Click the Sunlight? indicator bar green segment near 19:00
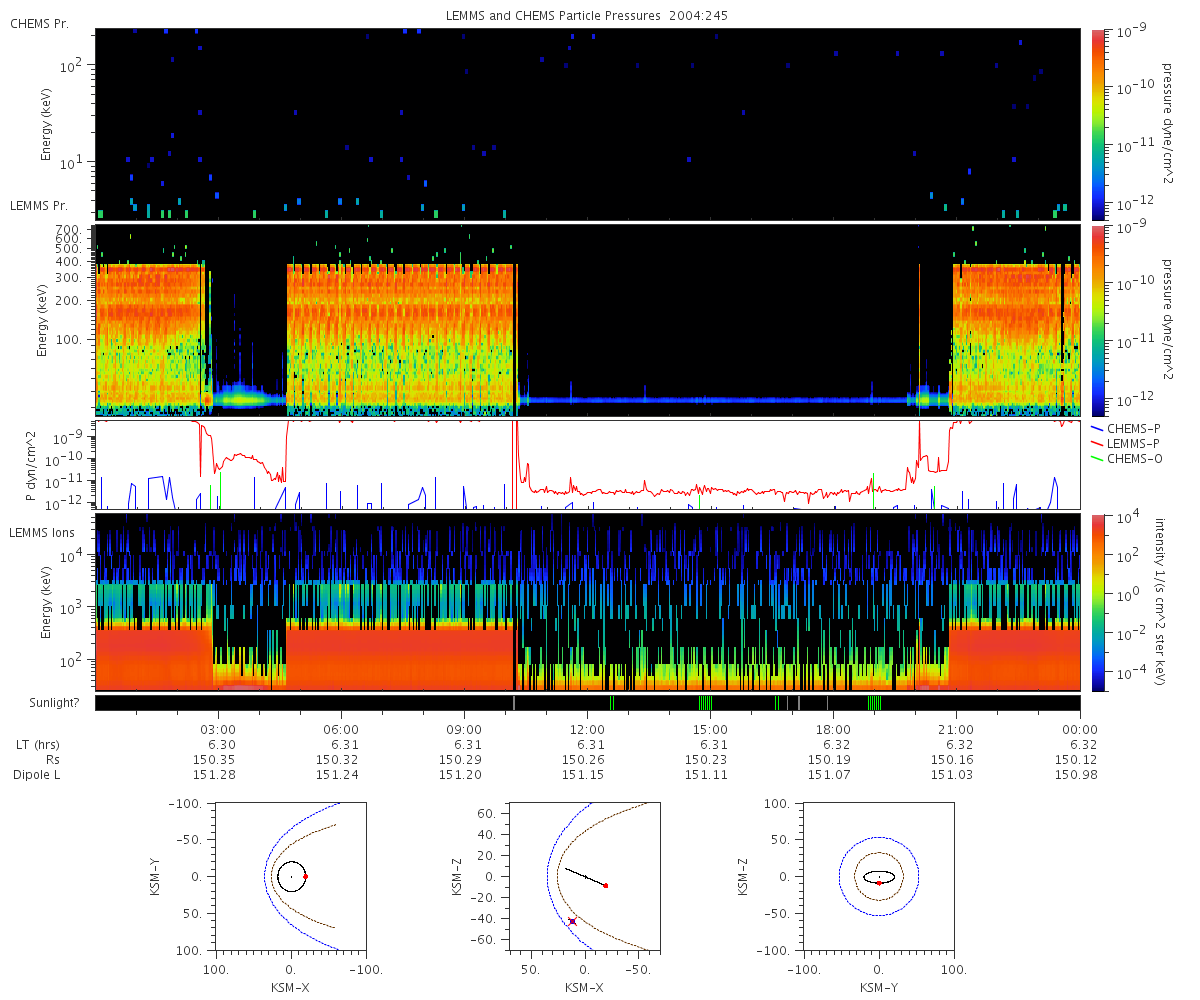 875,703
